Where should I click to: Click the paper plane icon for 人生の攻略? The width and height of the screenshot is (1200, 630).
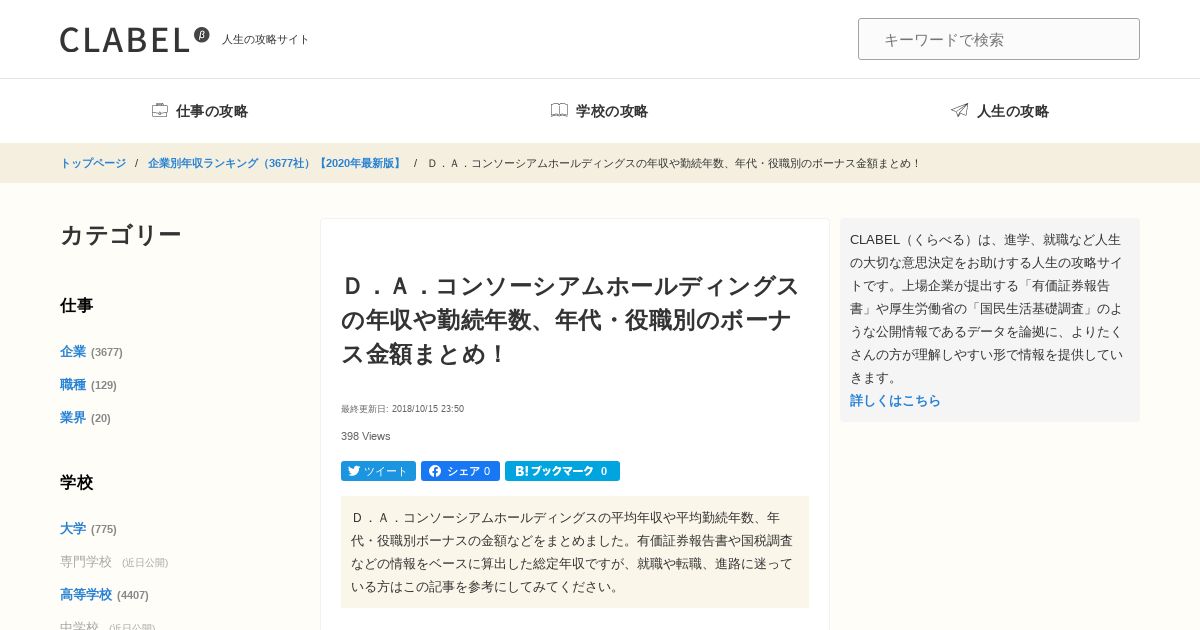click(x=959, y=110)
